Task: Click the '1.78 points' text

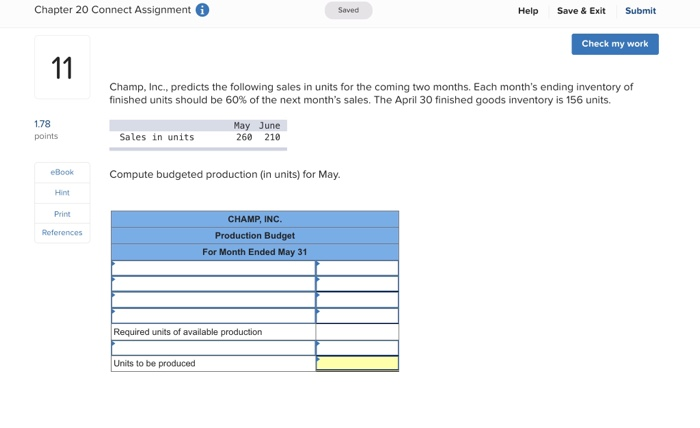Action: click(46, 129)
